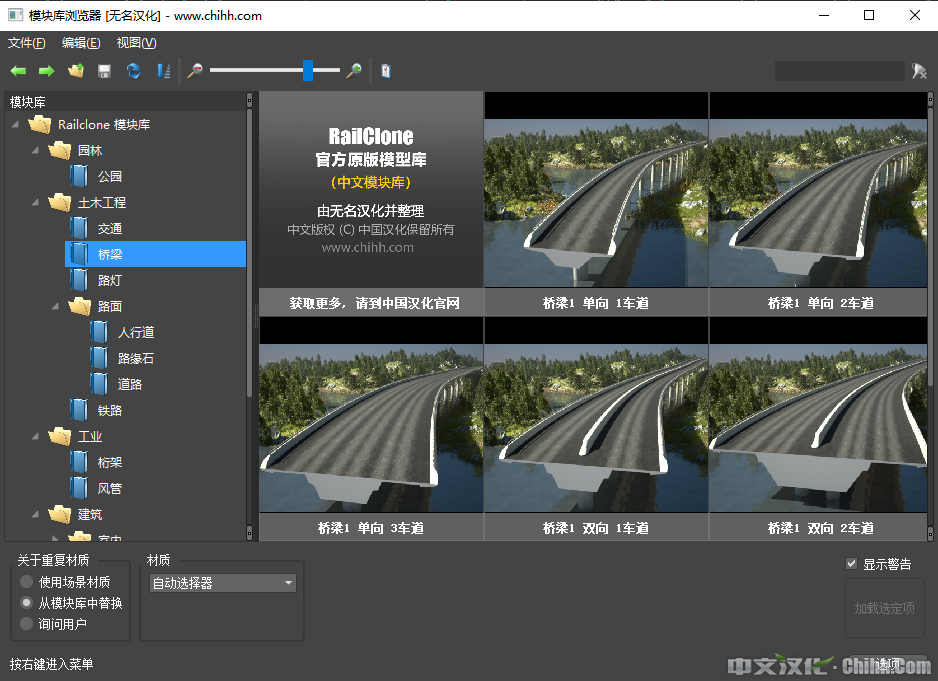Viewport: 938px width, 681px height.
Task: Select the 询问用户 radio option
Action: coord(27,624)
